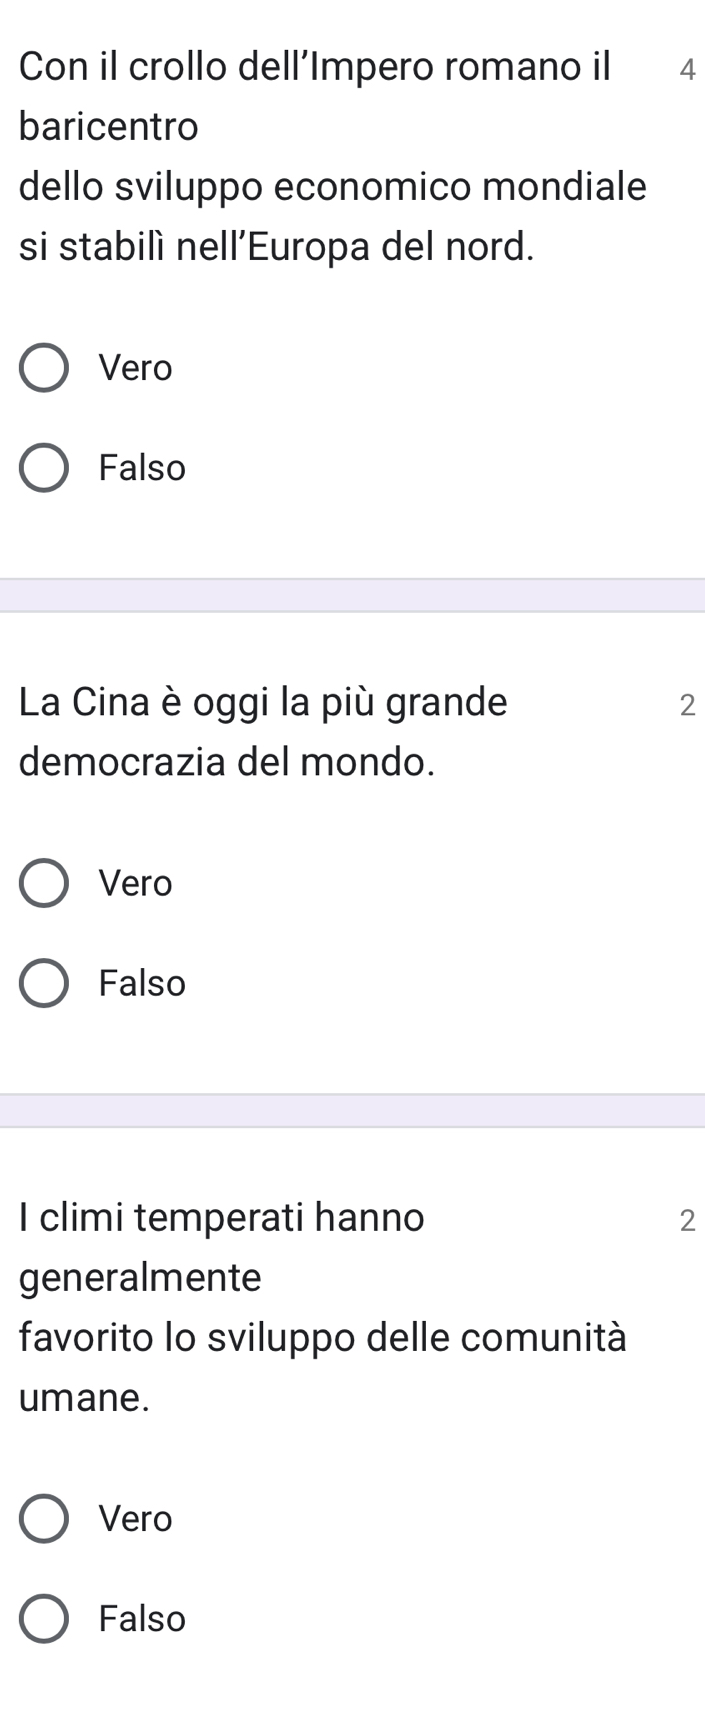Click the 'Falso' label text under Impero romano
The height and width of the screenshot is (1724, 705).
tap(143, 468)
